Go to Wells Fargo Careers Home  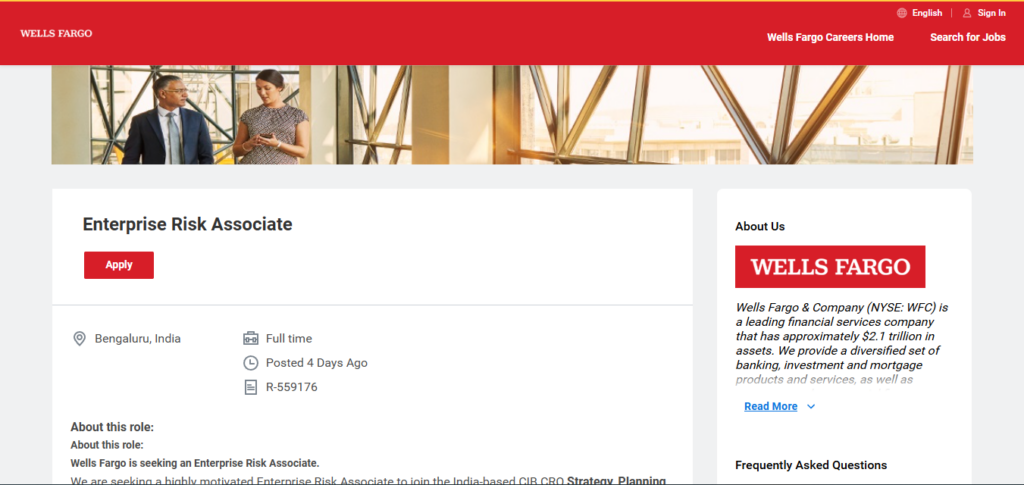point(830,37)
